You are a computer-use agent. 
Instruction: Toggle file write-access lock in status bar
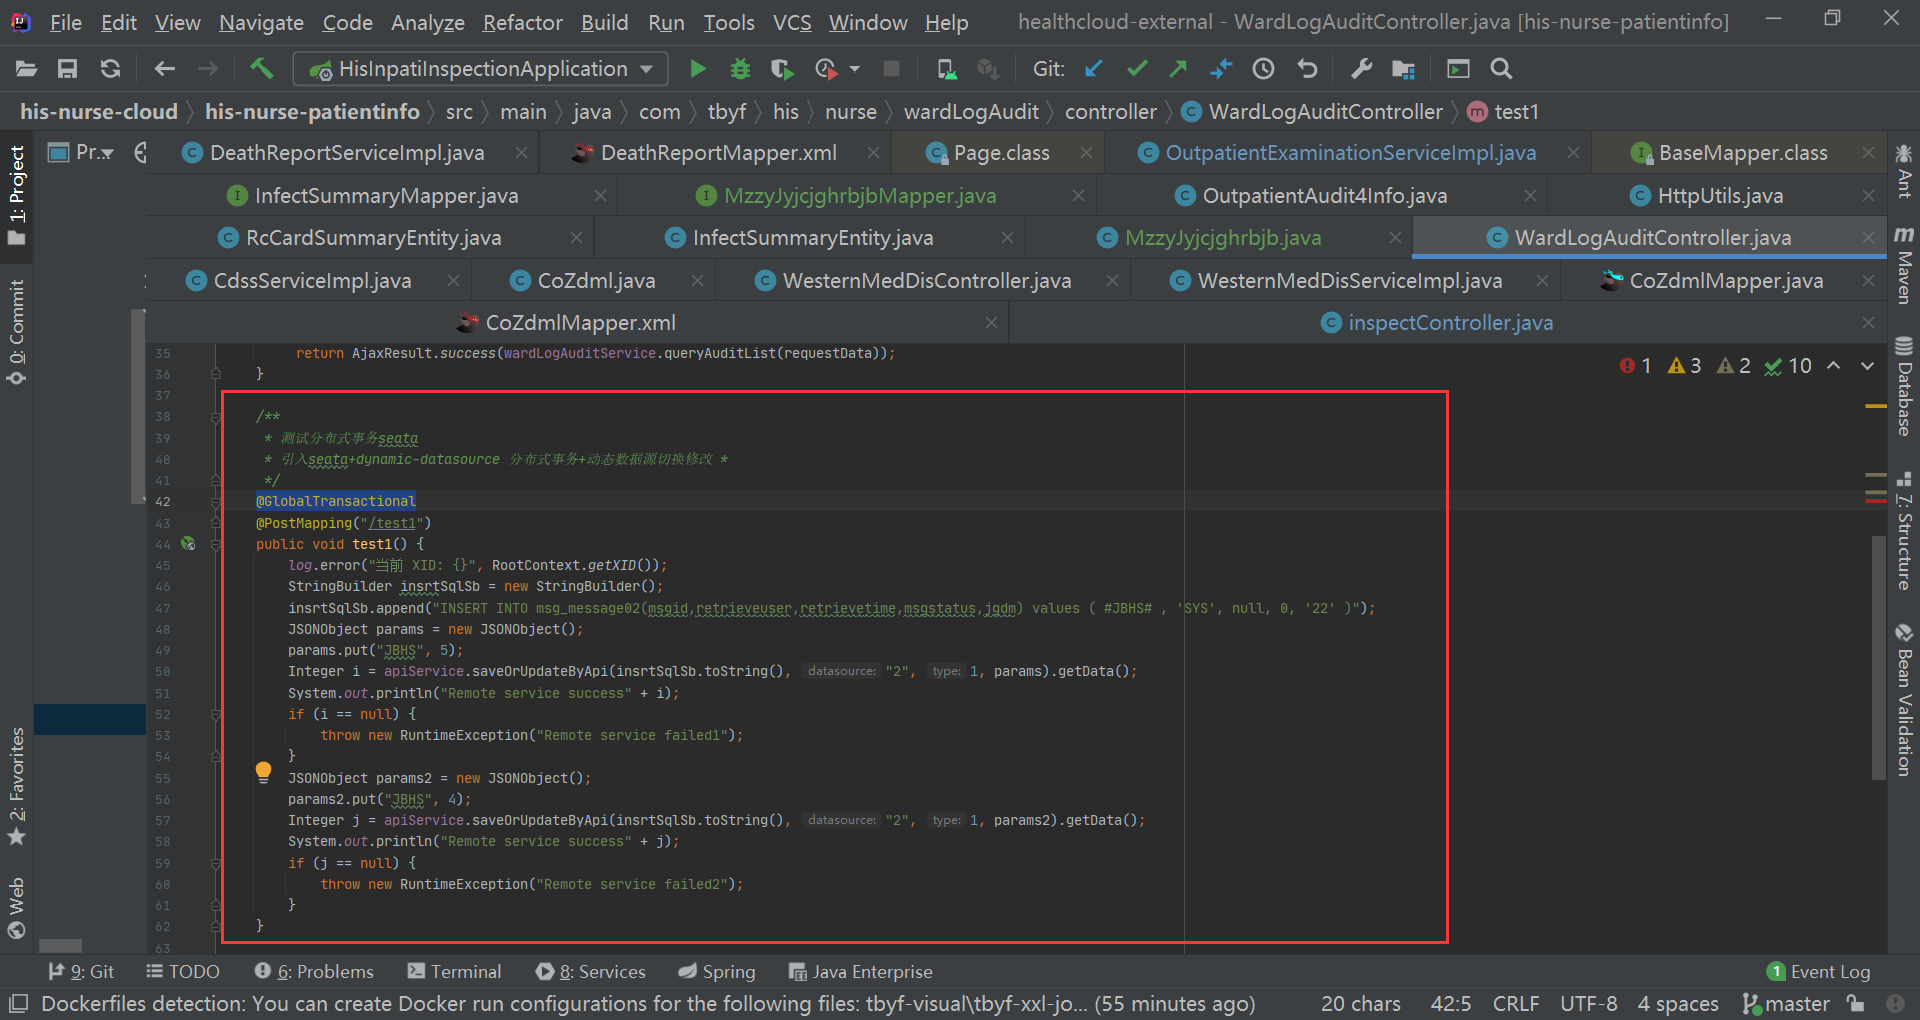coord(1856,1003)
